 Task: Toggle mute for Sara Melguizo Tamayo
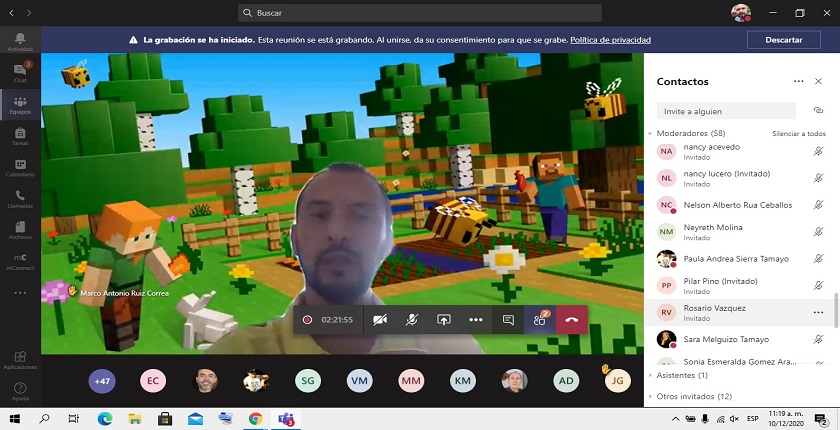(818, 339)
